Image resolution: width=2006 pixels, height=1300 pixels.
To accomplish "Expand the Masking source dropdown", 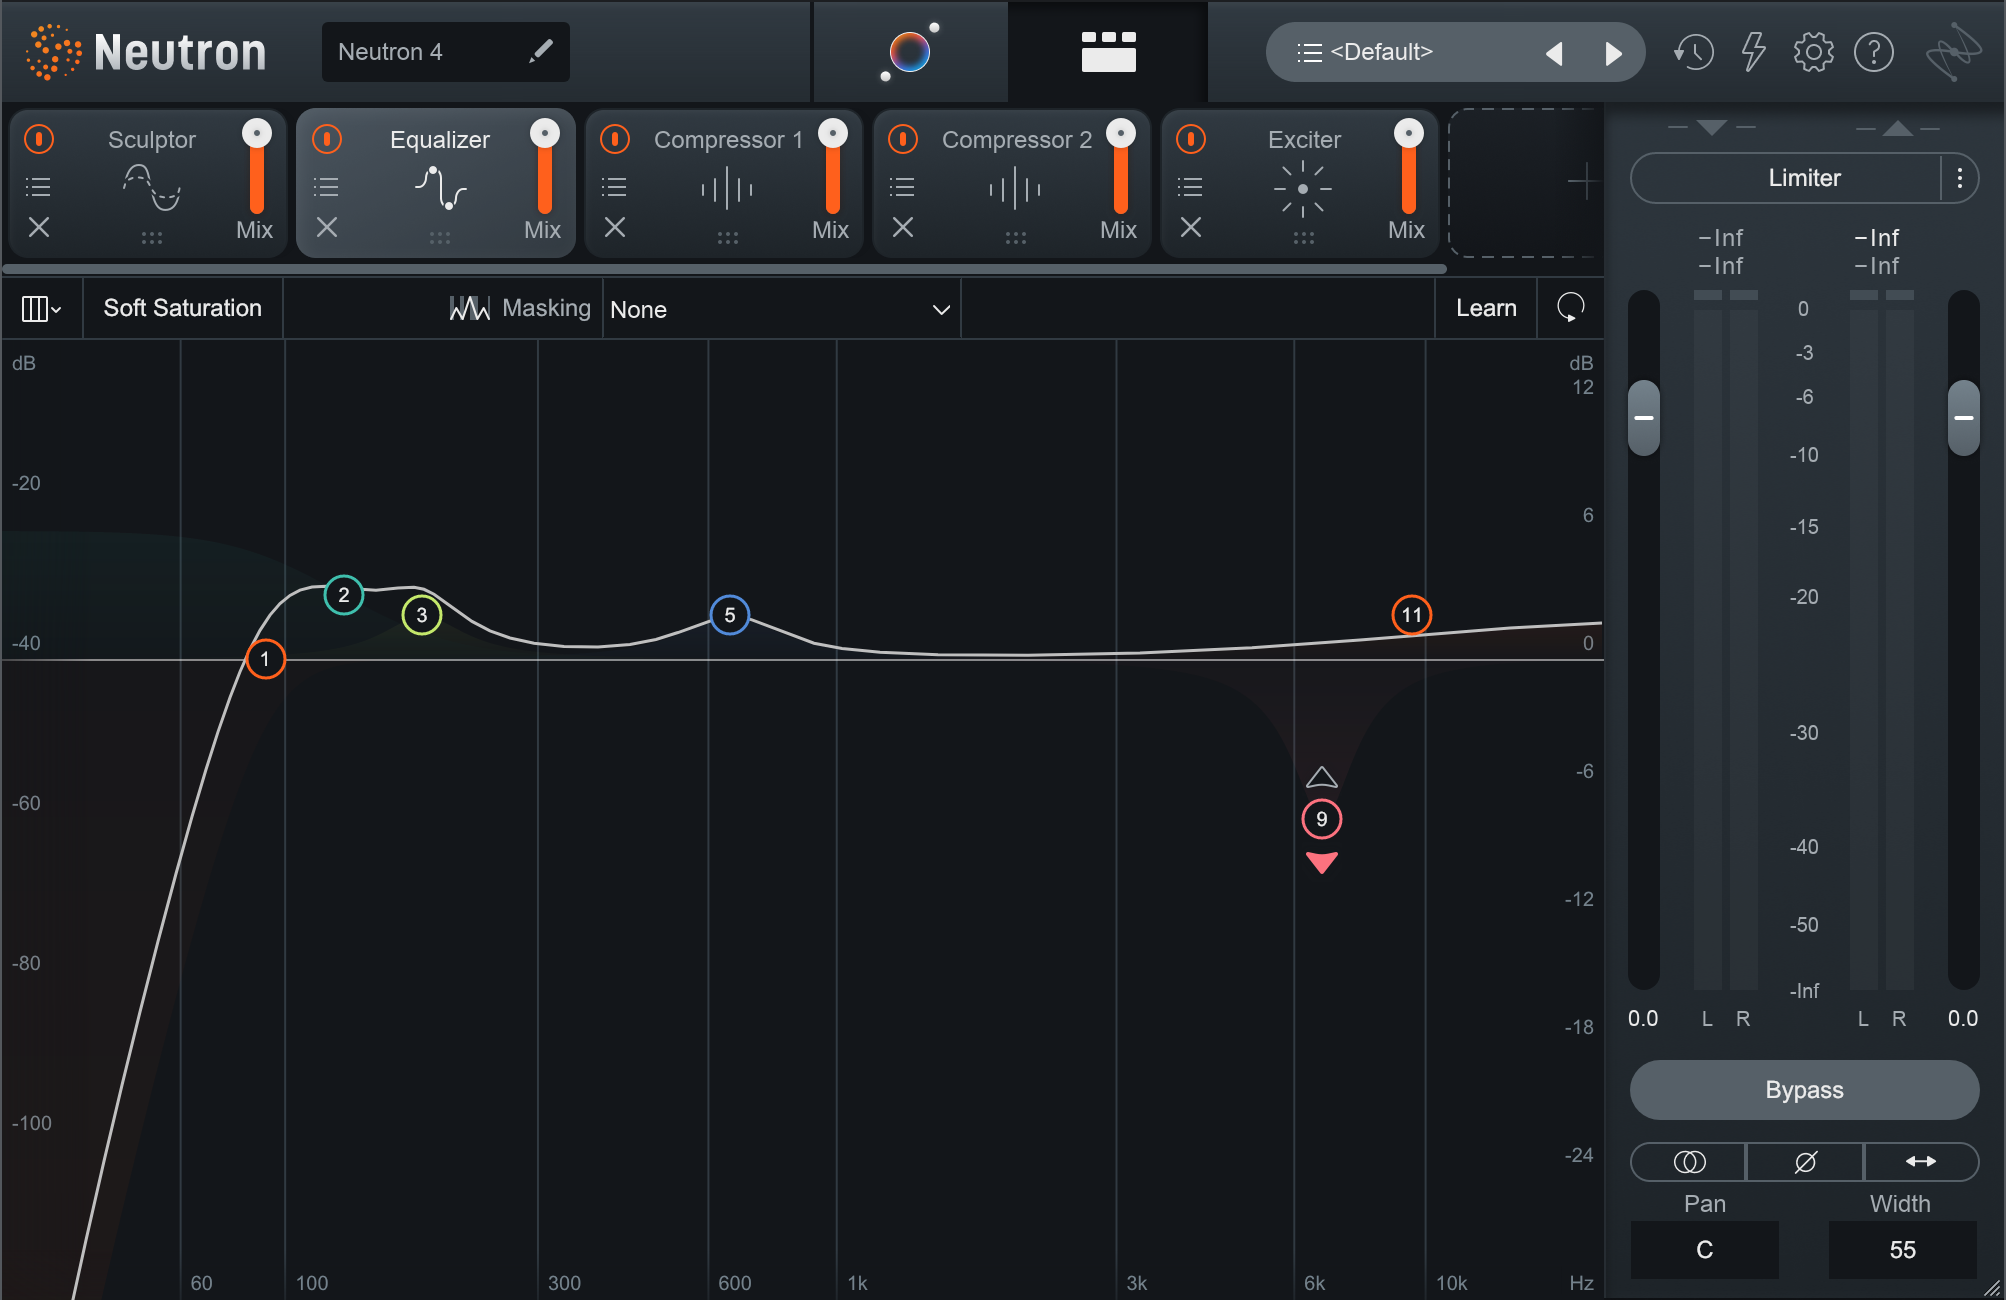I will click(780, 309).
